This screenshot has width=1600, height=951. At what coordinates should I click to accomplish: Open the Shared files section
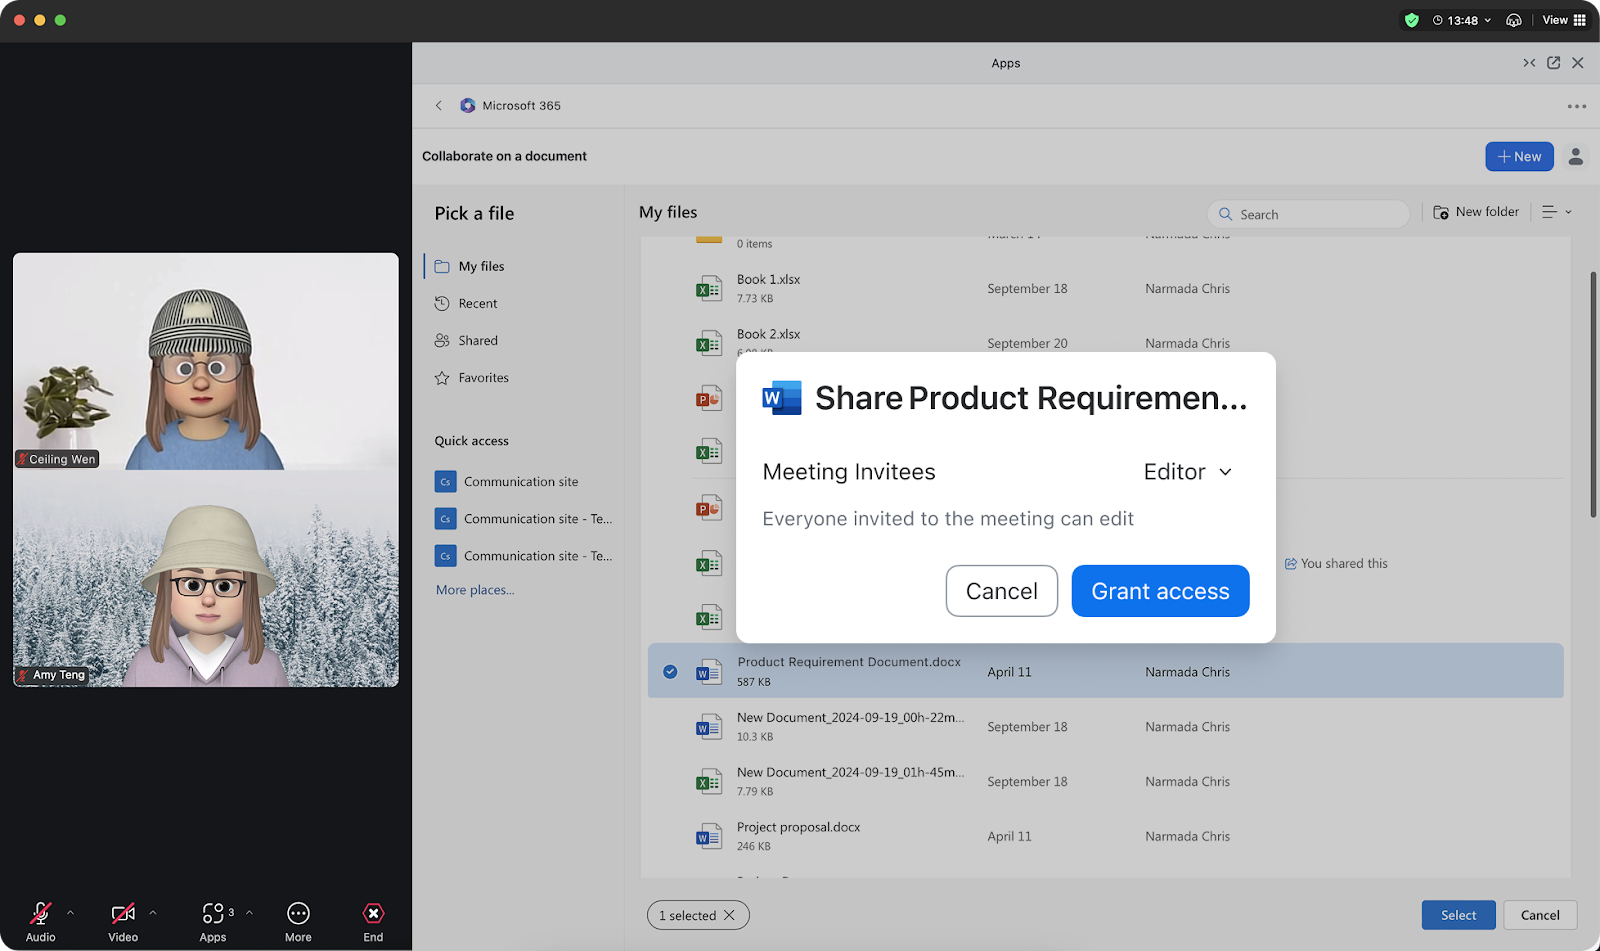(477, 341)
